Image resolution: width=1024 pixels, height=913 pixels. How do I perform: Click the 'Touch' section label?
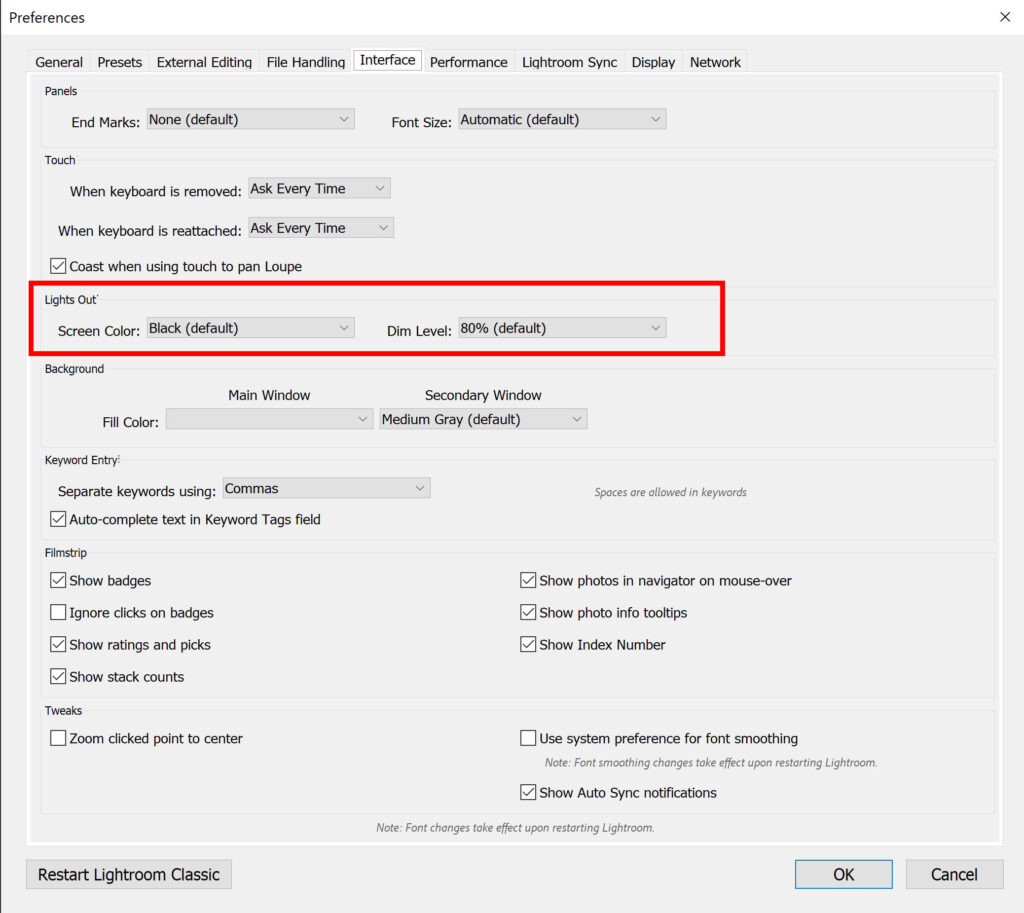tap(59, 161)
